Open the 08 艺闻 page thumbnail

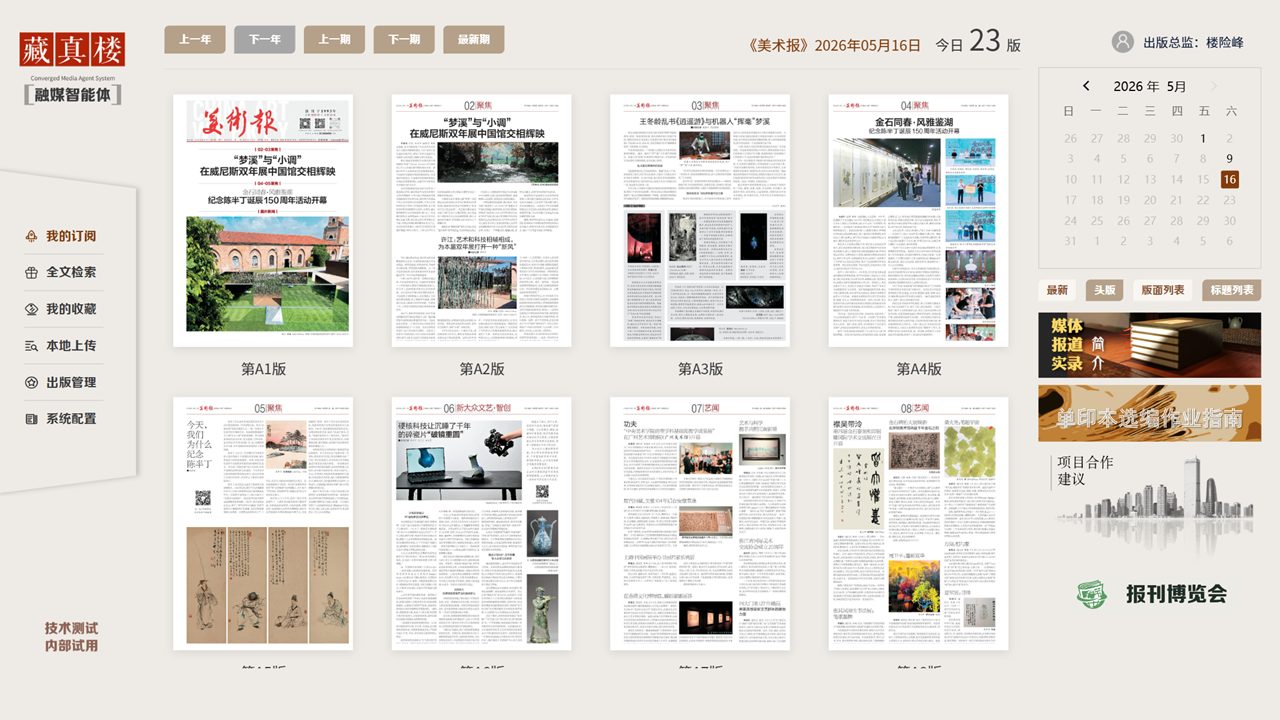(x=918, y=523)
